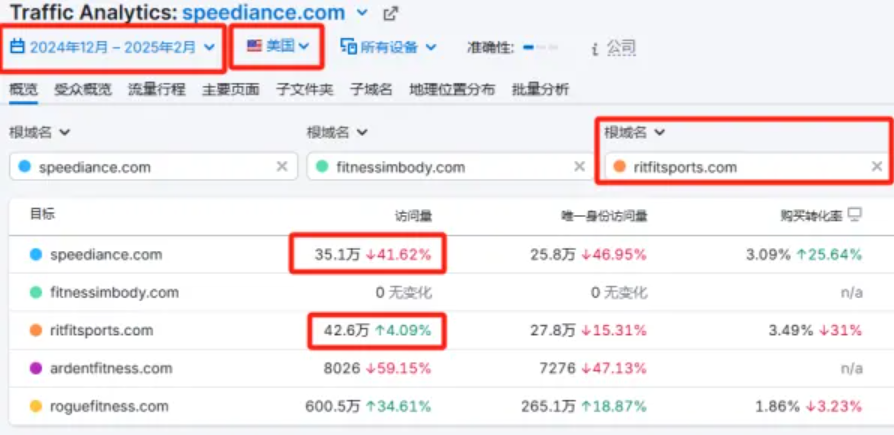Open first 根域名 dropdown above speediance.com
The height and width of the screenshot is (435, 894).
(40, 132)
